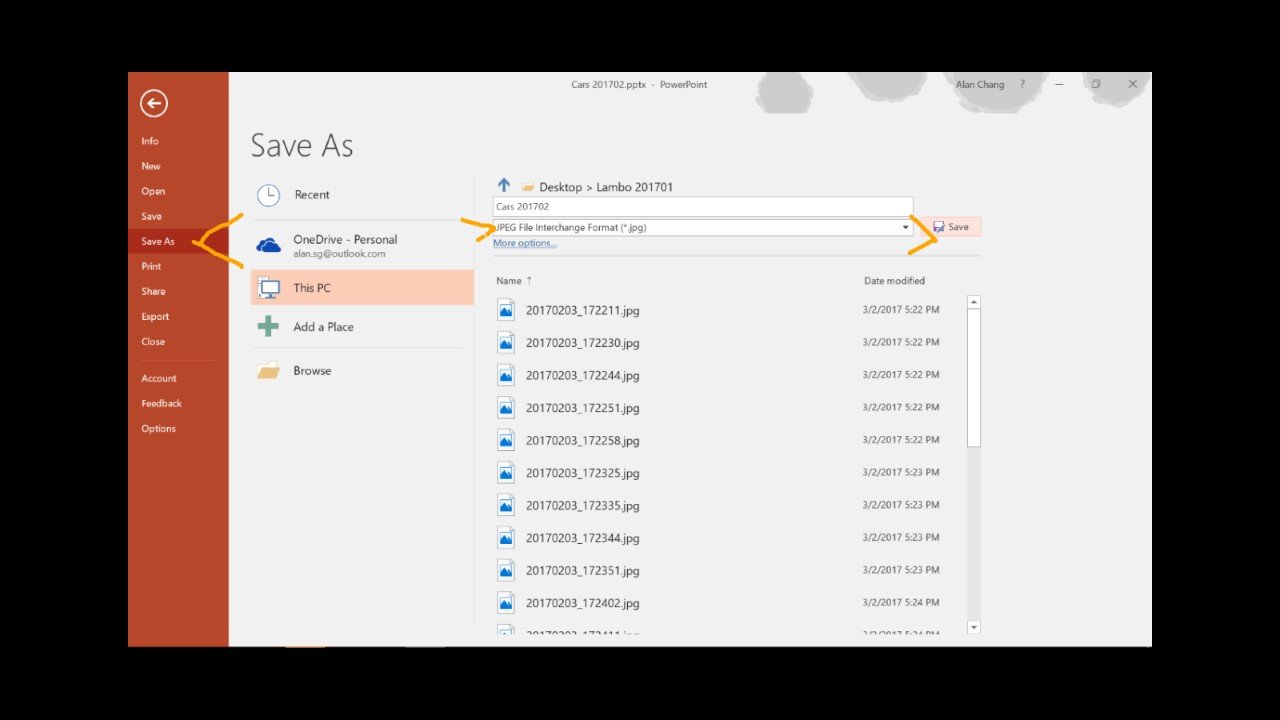Click Alan Chang account name
Viewport: 1280px width, 720px height.
[980, 85]
